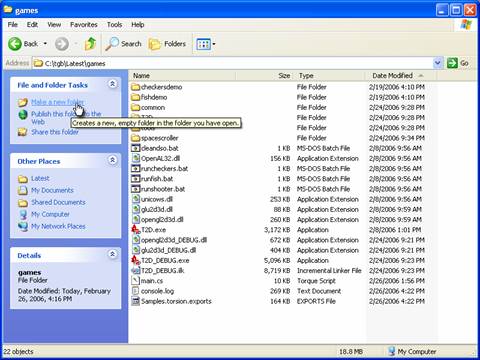Open the Back history dropdown arrow
Image resolution: width=480 pixels, height=360 pixels.
click(x=45, y=44)
